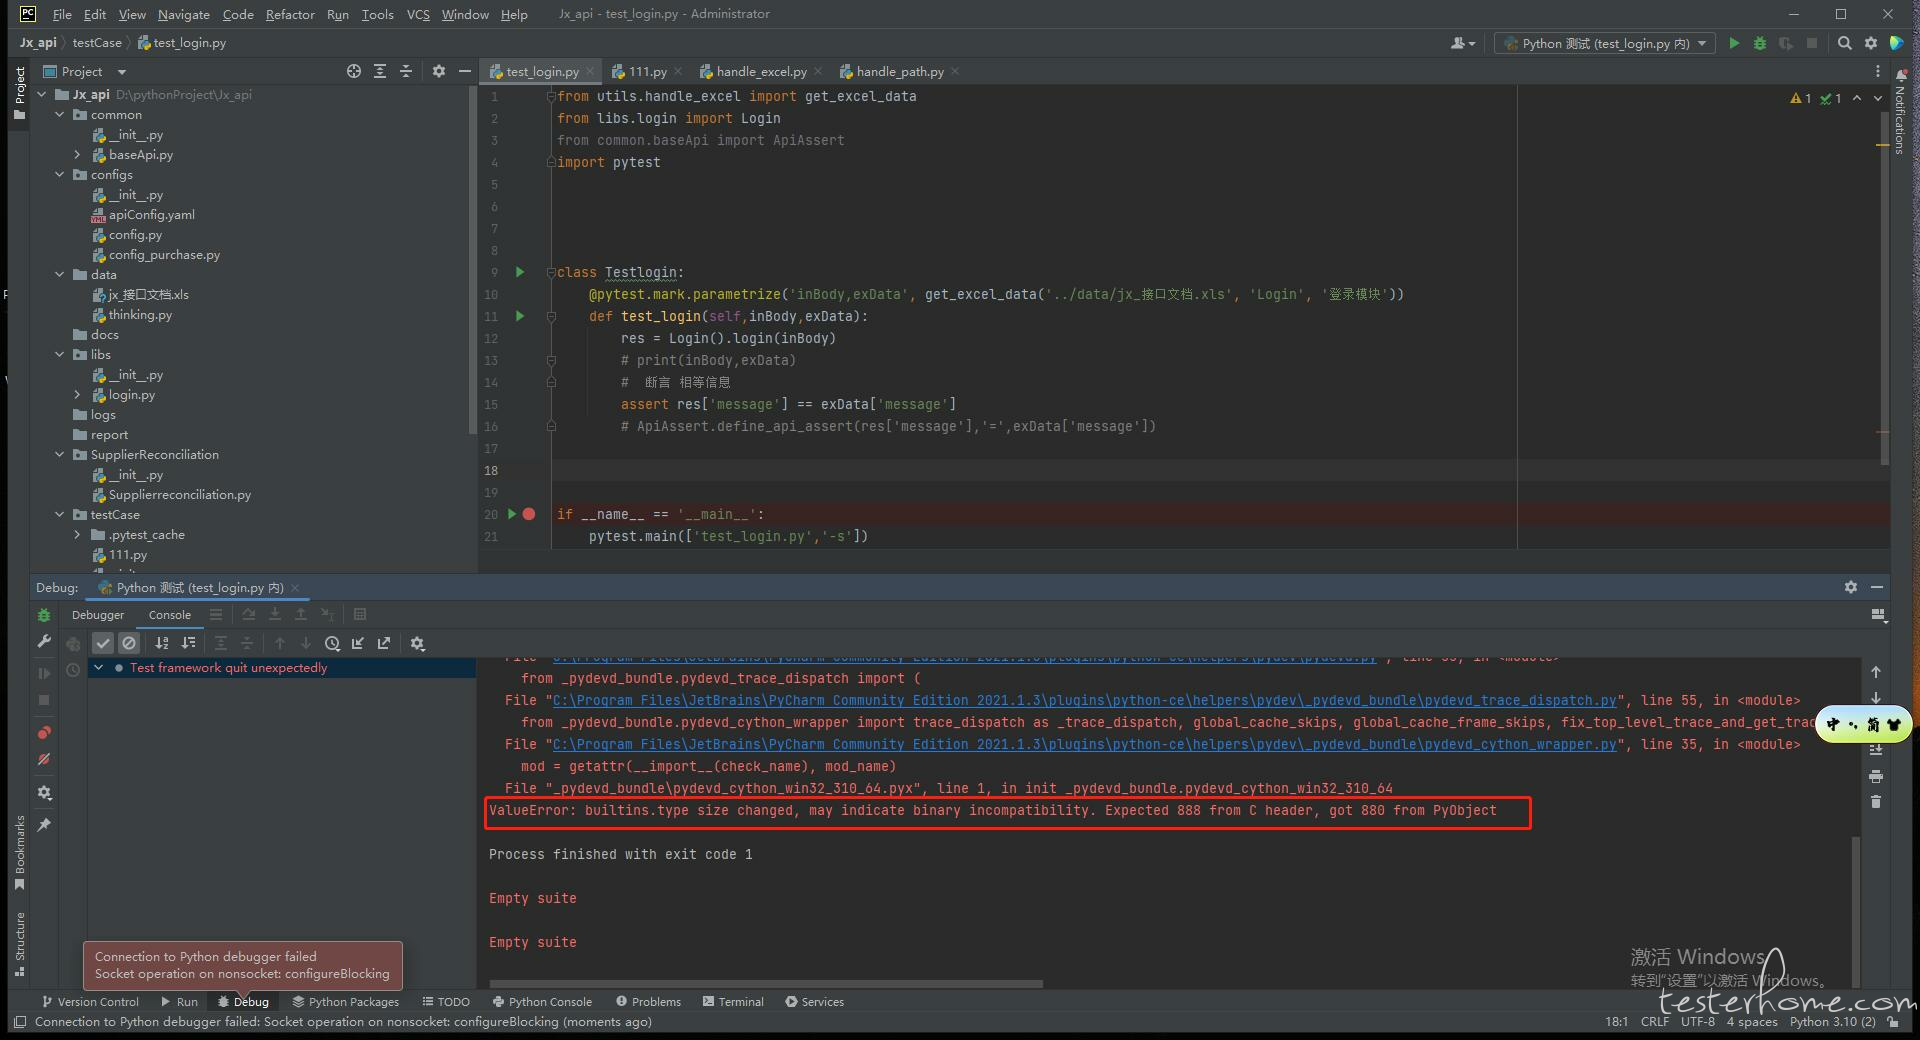The height and width of the screenshot is (1040, 1920).
Task: Switch to handle_excel.py editor tab
Action: [760, 71]
